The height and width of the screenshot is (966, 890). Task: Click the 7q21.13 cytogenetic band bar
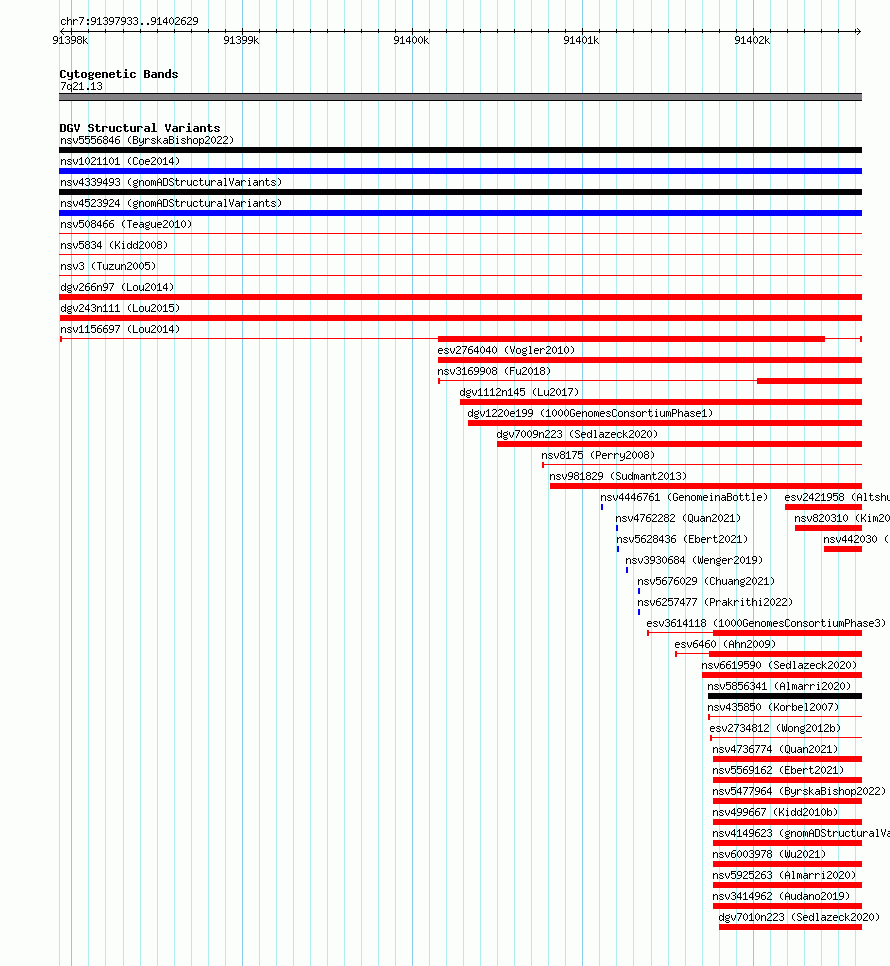(460, 97)
